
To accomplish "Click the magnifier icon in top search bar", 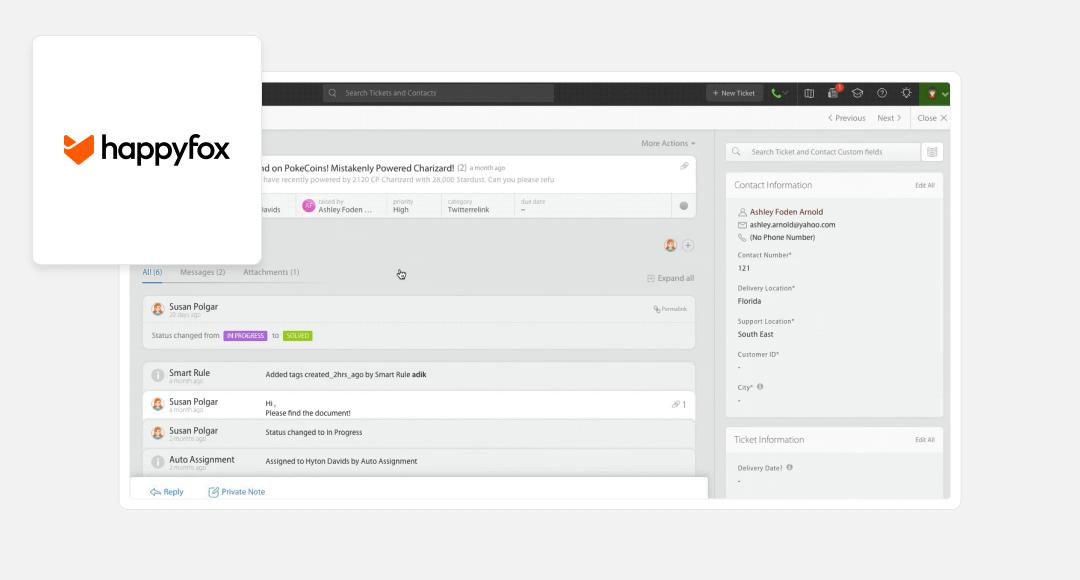I will (x=333, y=93).
